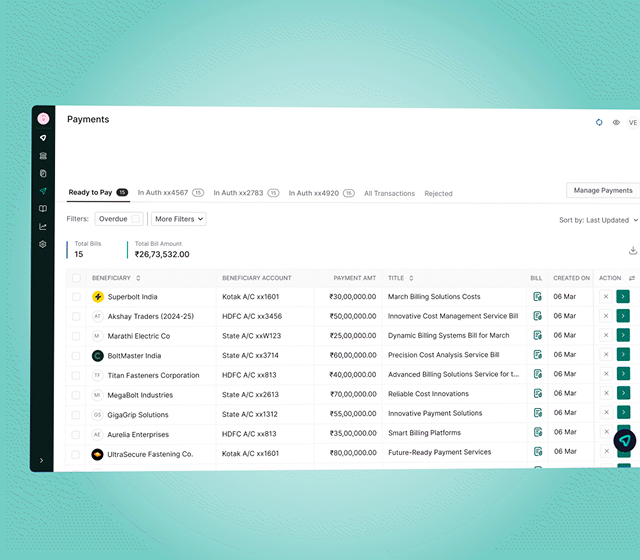
Task: Open the VE user avatar
Action: pos(633,122)
